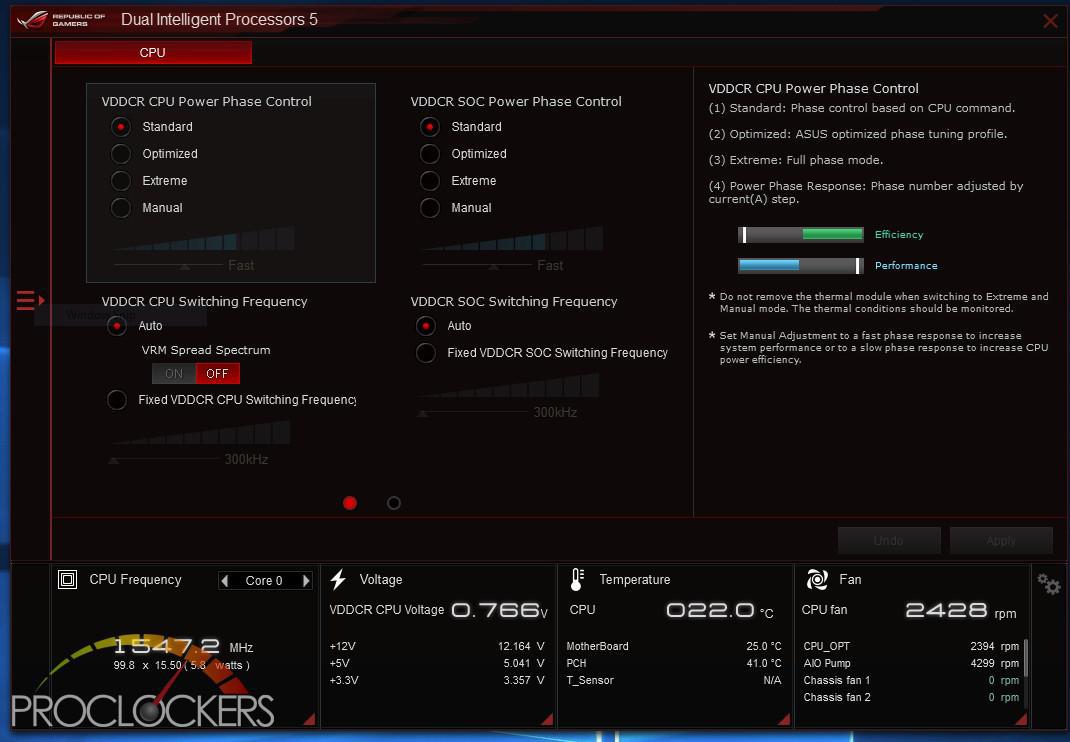Click the ROG Republic of Gamers logo
The height and width of the screenshot is (742, 1070).
point(60,19)
